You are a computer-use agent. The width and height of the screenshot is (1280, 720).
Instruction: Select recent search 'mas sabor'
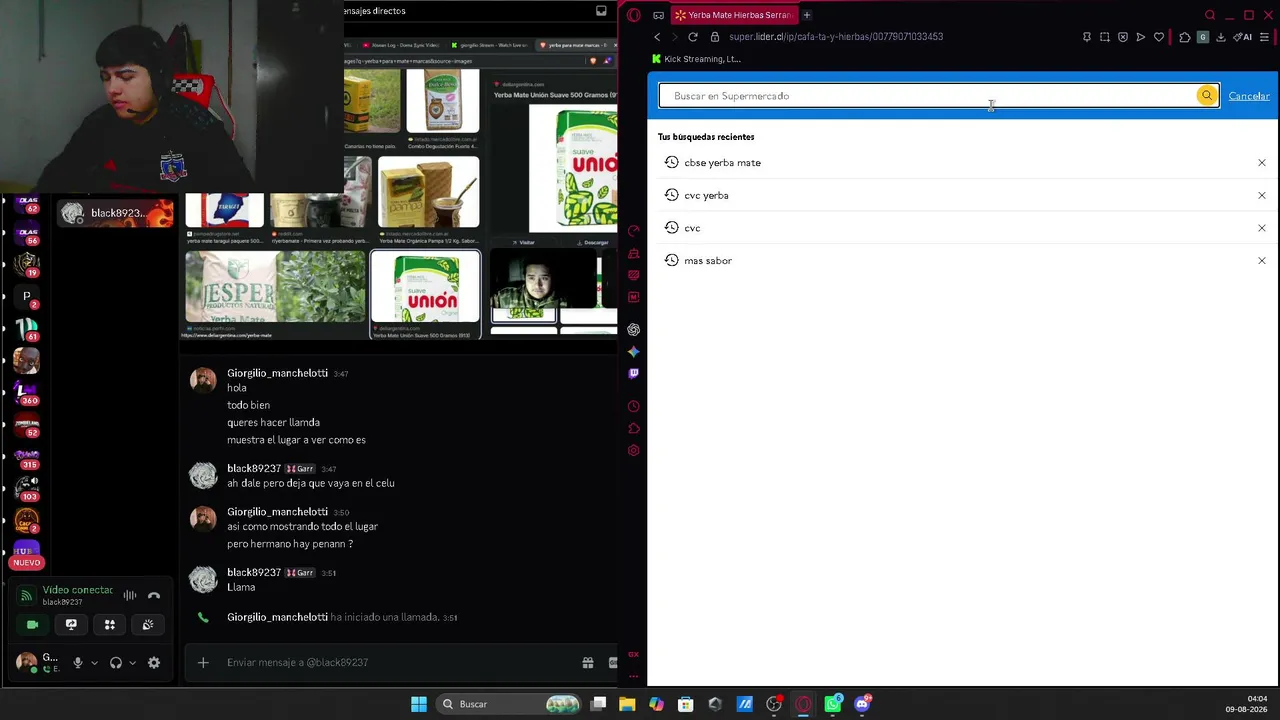point(708,261)
